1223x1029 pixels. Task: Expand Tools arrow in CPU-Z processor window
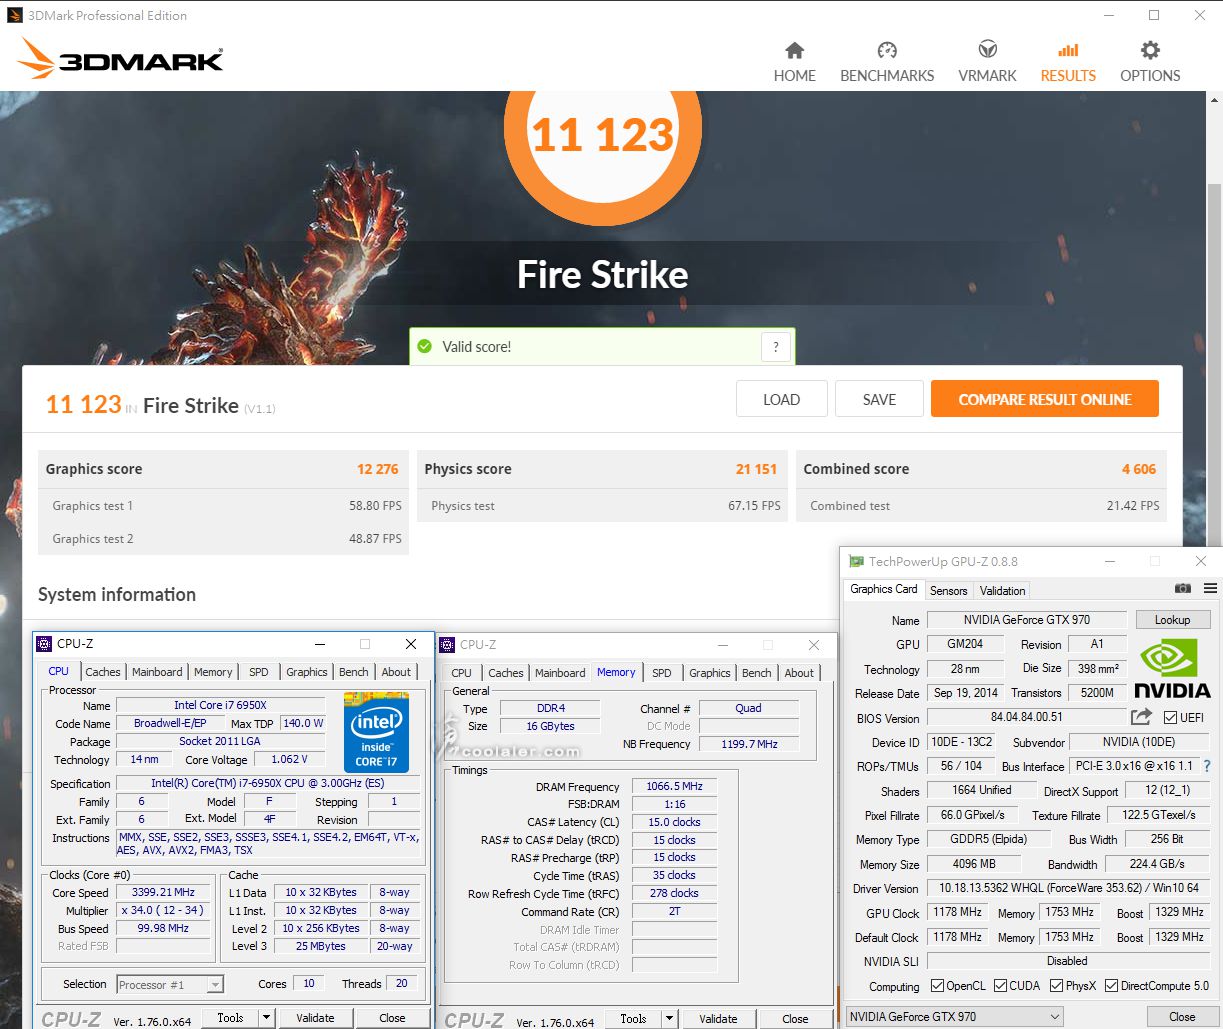pos(266,1018)
